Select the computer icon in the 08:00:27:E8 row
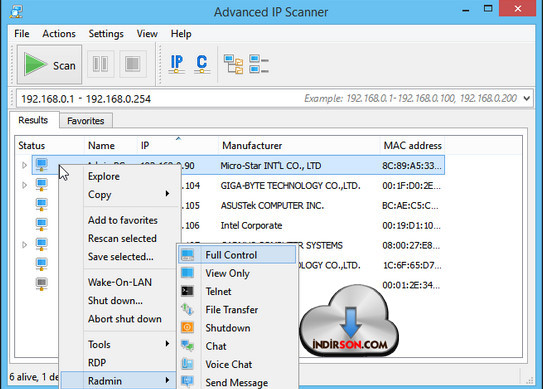543x389 pixels. pyautogui.click(x=42, y=245)
